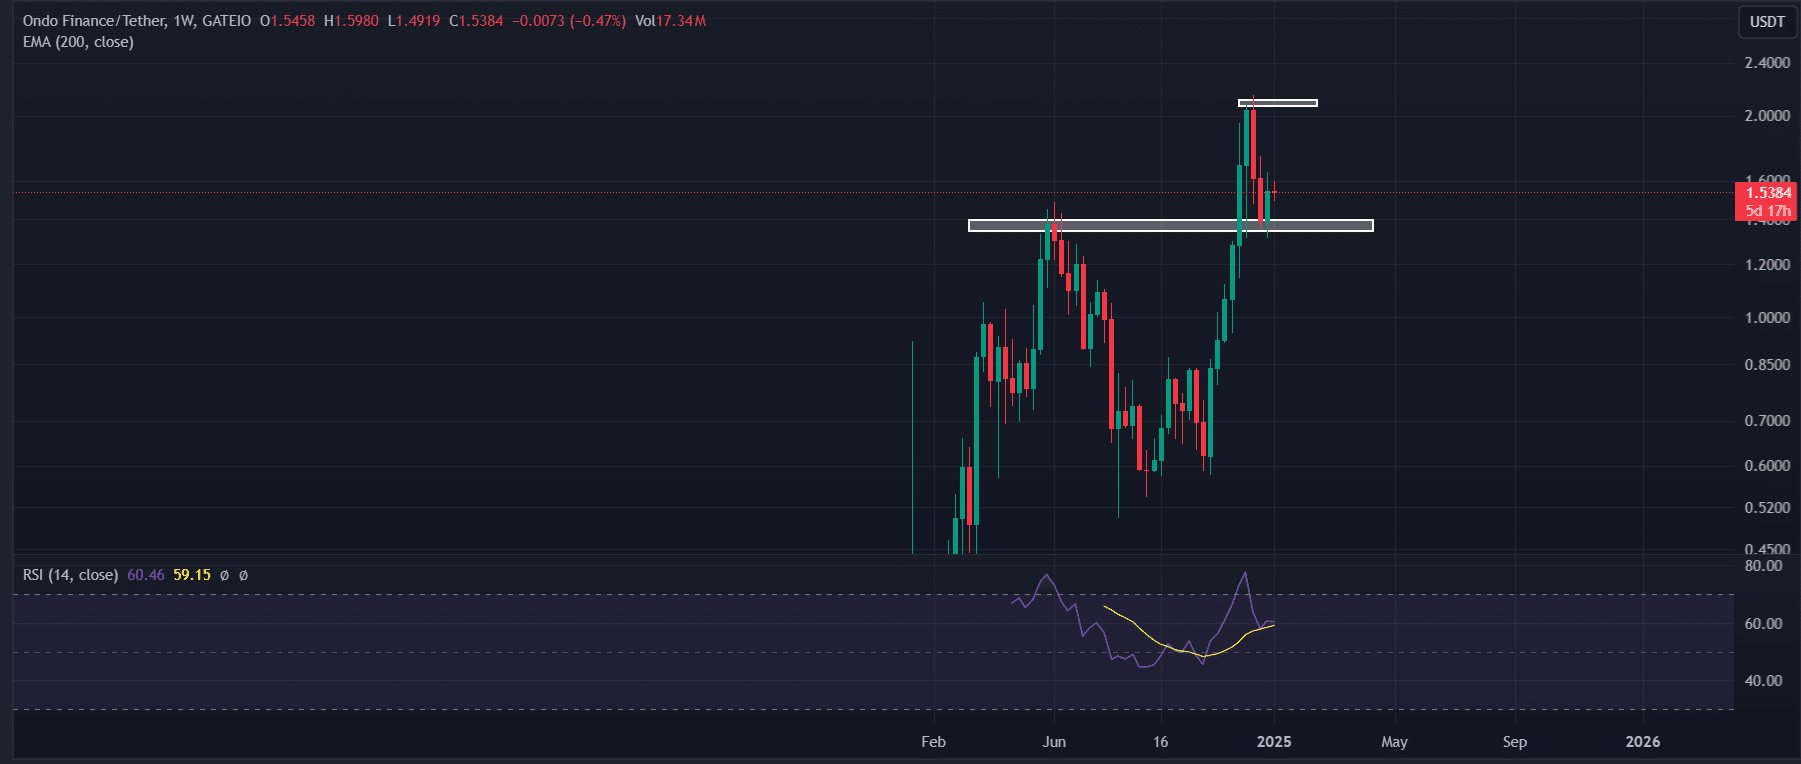Image resolution: width=1801 pixels, height=764 pixels.
Task: Select the purple RSI line peak
Action: tap(1245, 573)
